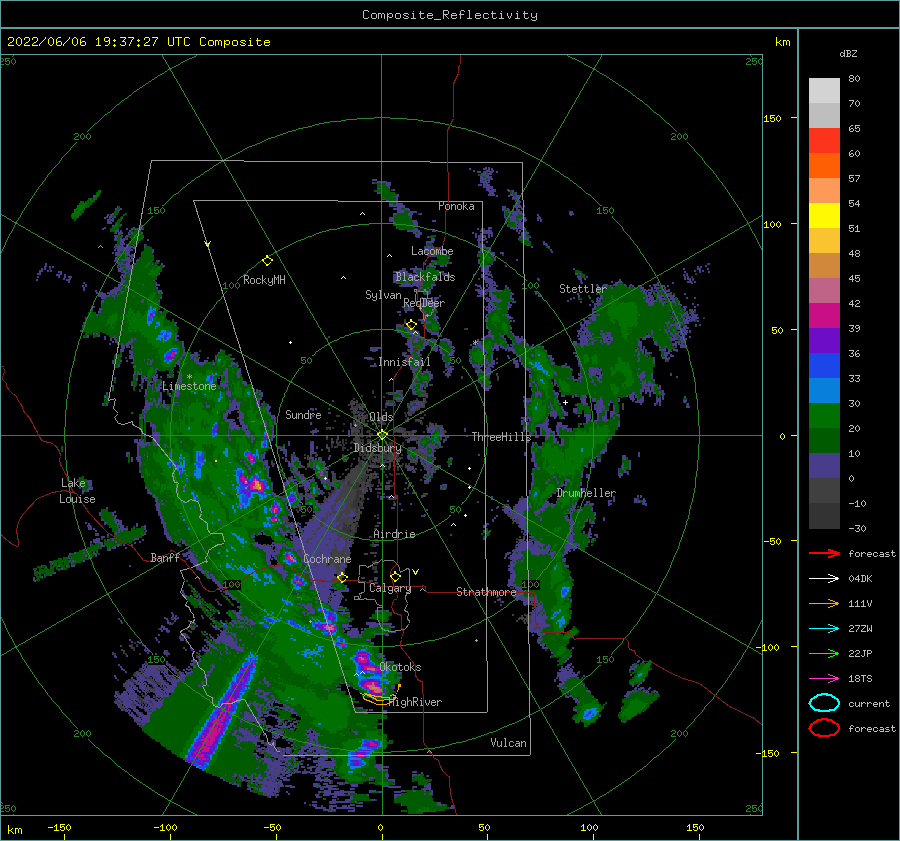900x841 pixels.
Task: Click the Ponoka town label
Action: click(x=456, y=206)
